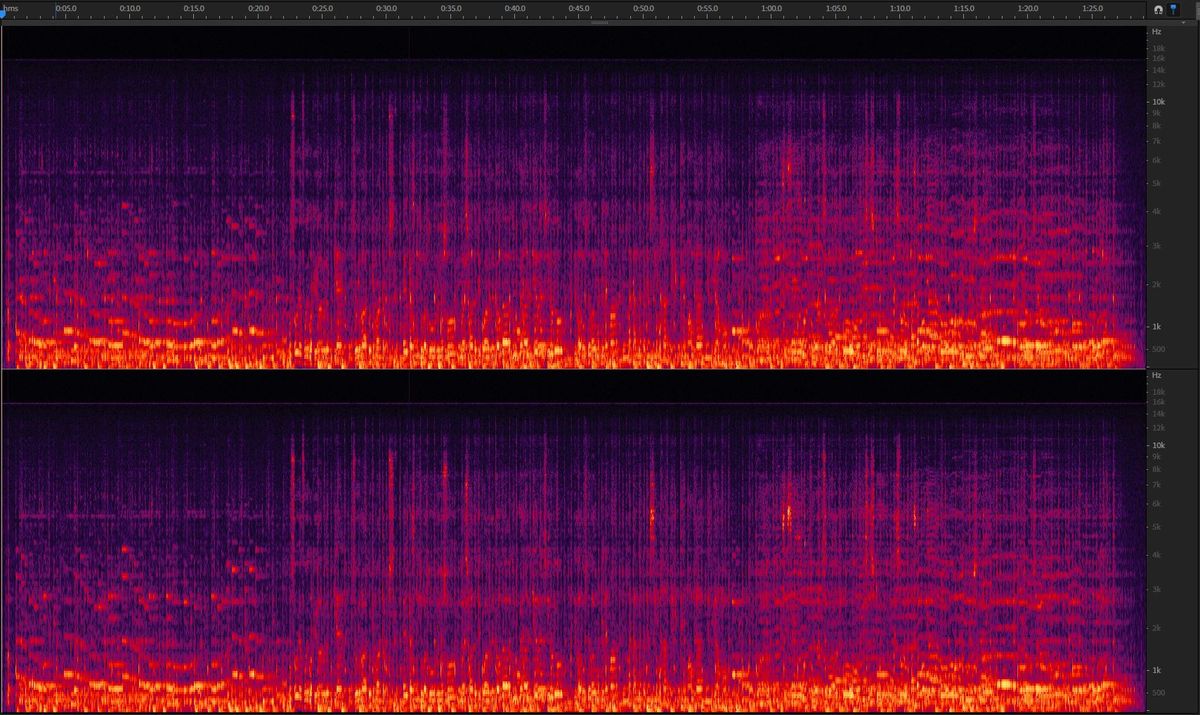
Task: Click the Hz label above the bottom ruler
Action: point(1156,376)
